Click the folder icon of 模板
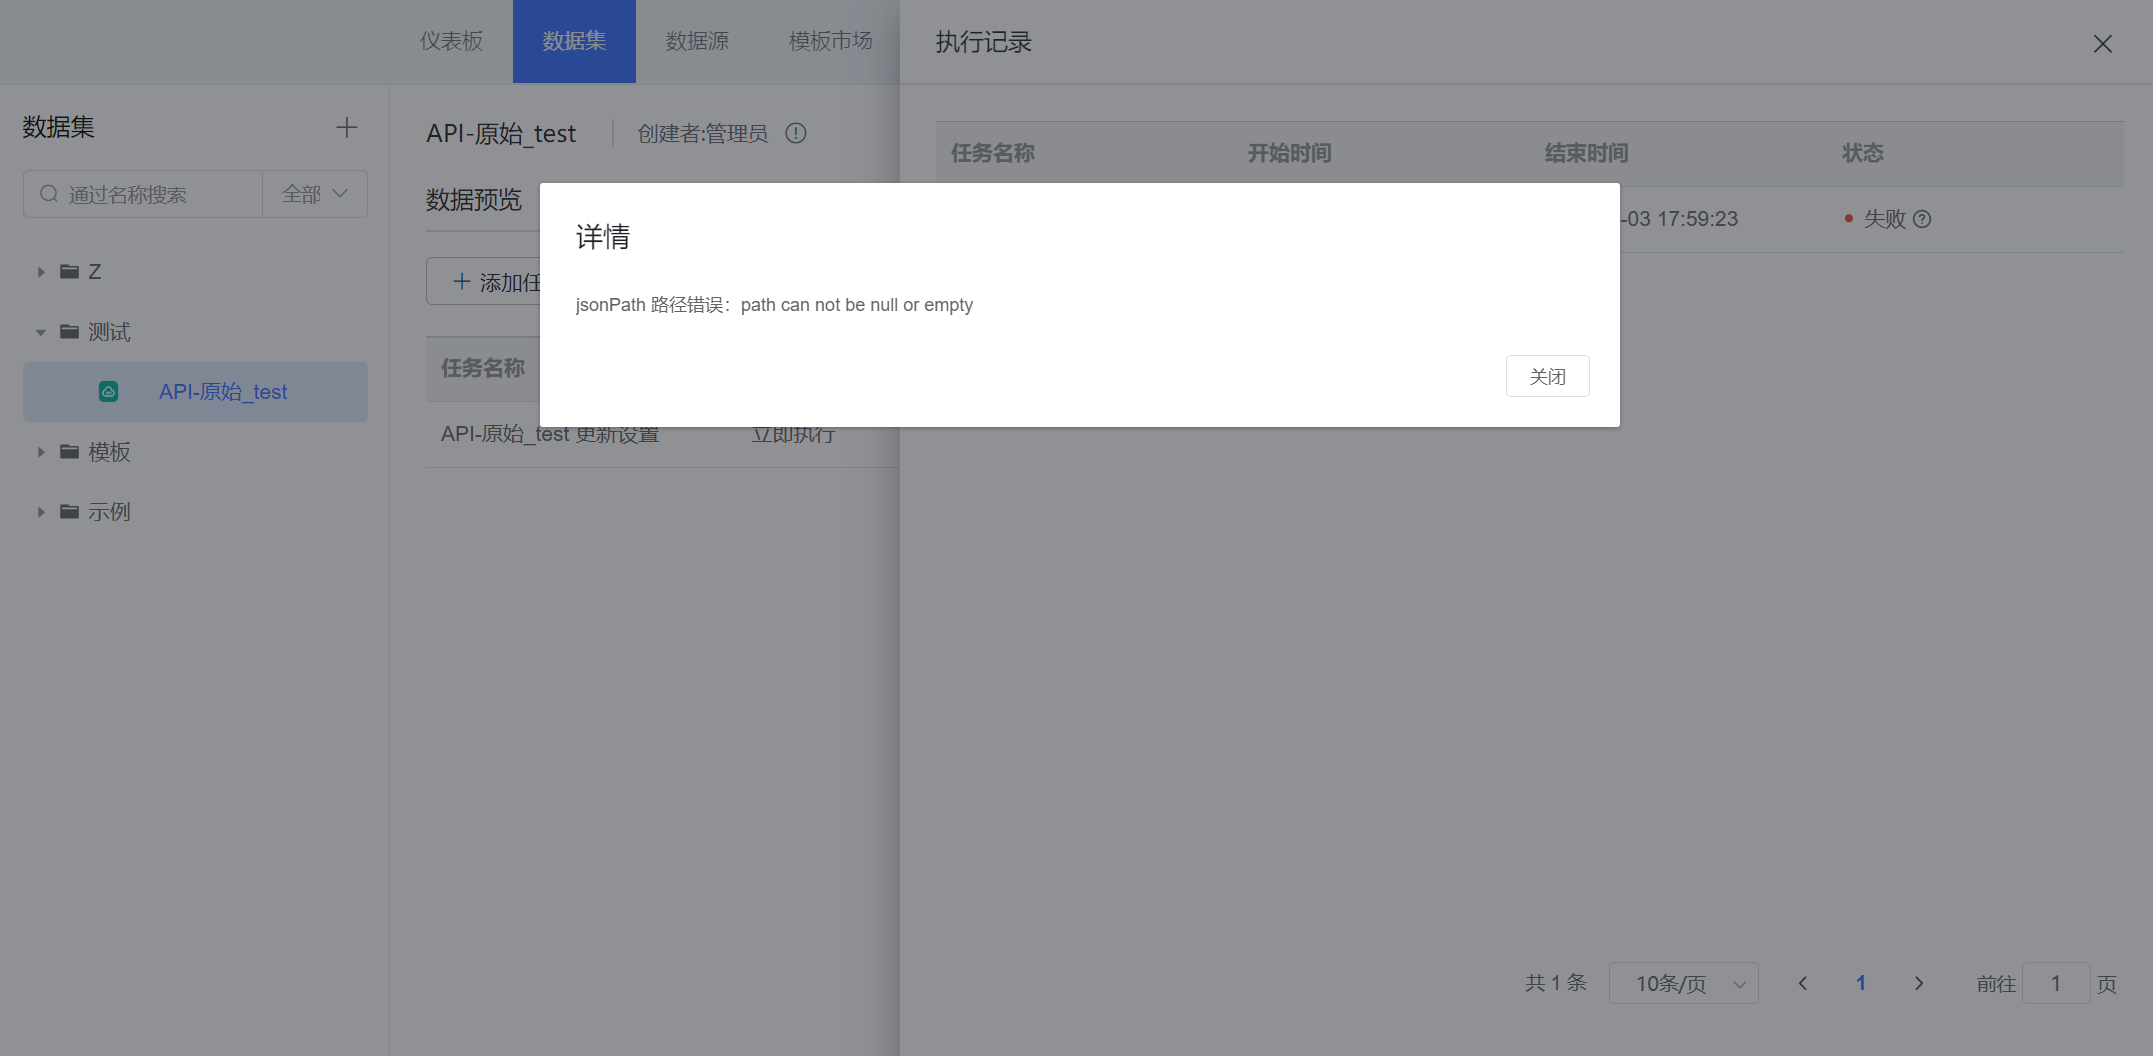 click(x=69, y=452)
